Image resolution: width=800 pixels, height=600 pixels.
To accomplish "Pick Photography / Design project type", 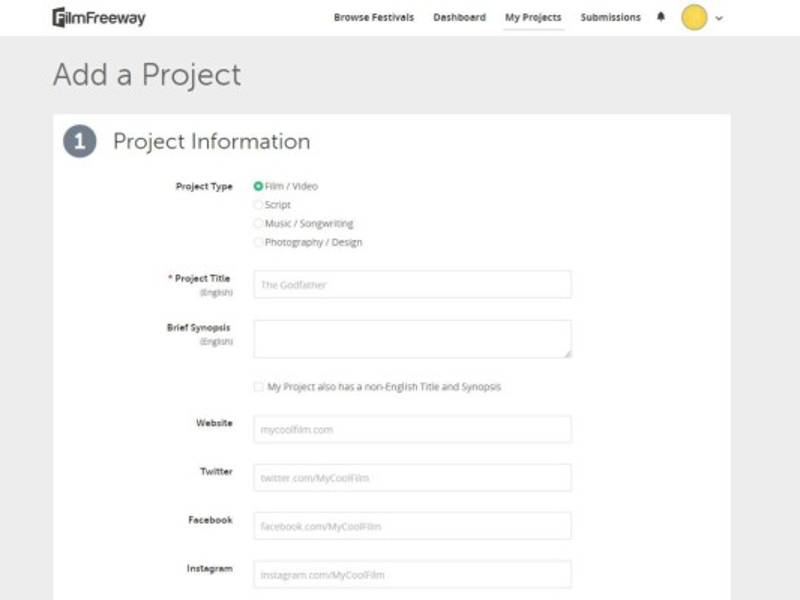I will point(259,242).
